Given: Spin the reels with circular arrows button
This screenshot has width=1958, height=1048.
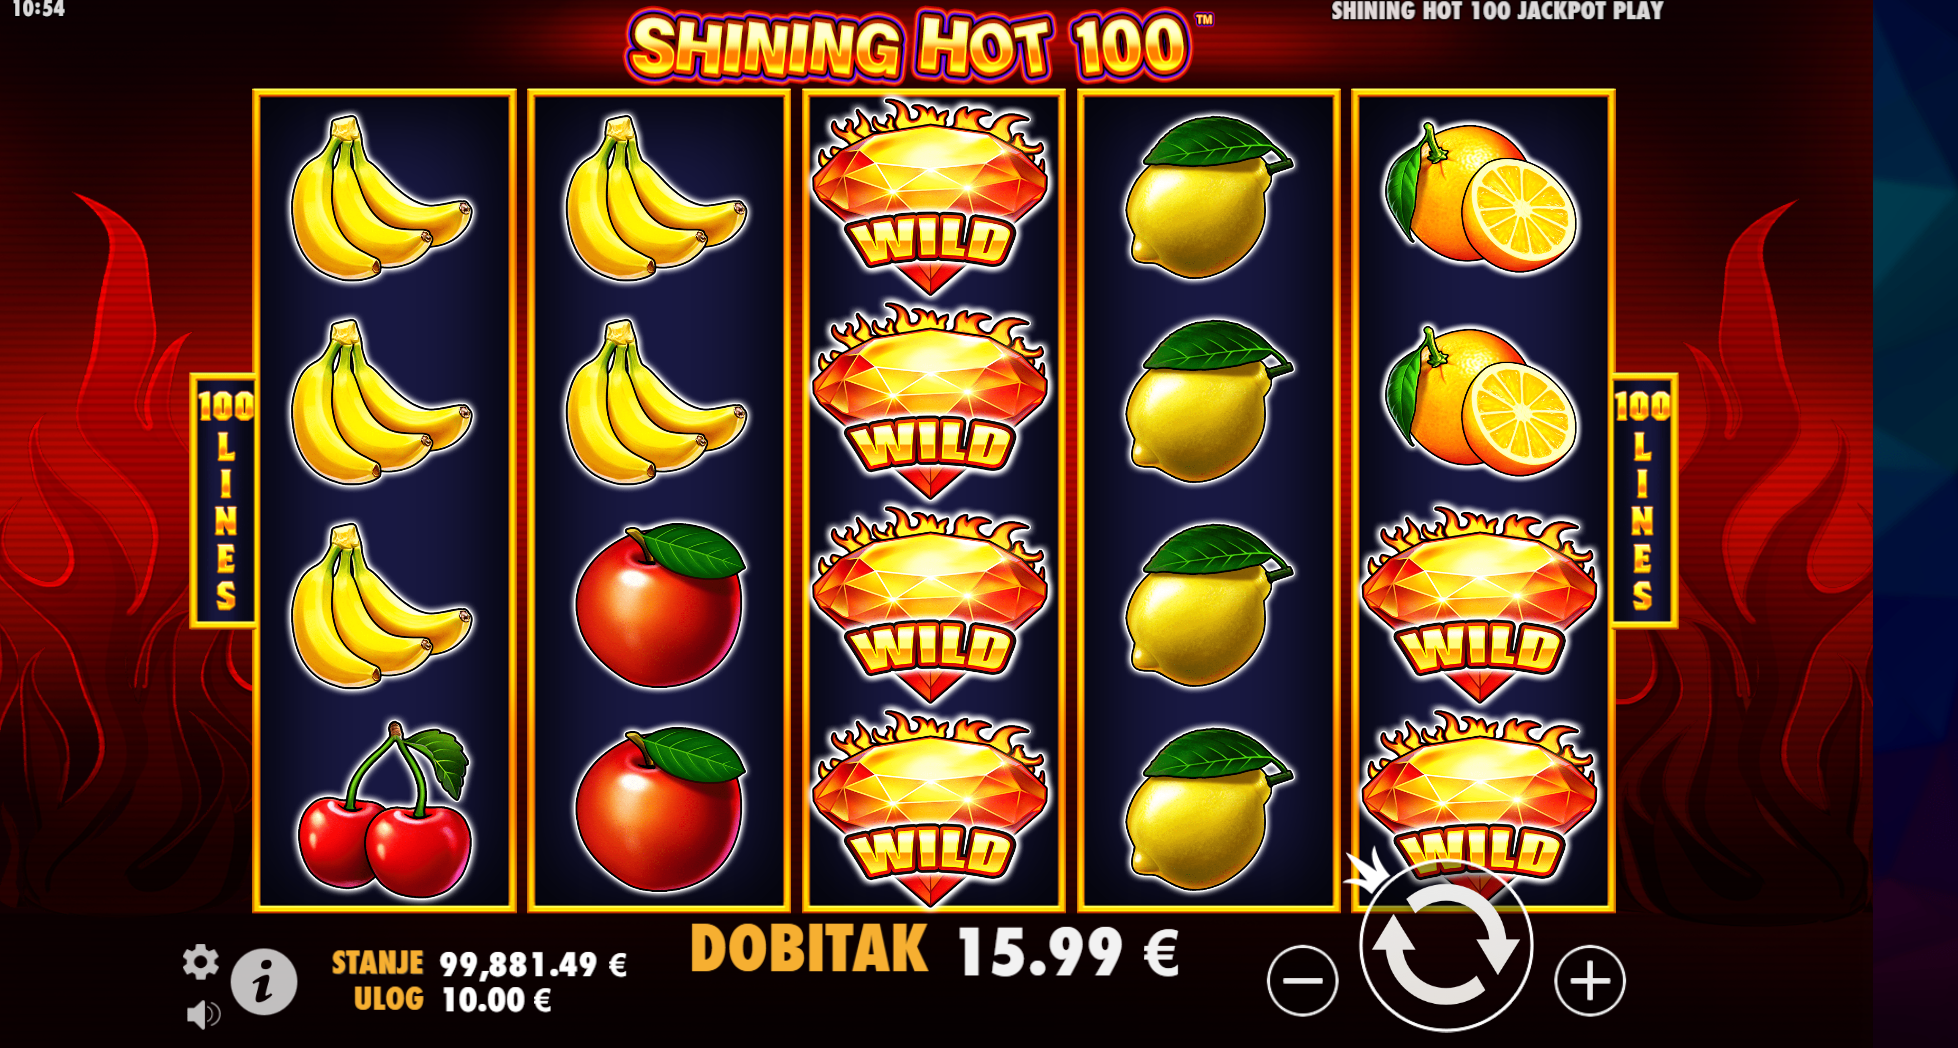Looking at the screenshot, I should 1445,945.
